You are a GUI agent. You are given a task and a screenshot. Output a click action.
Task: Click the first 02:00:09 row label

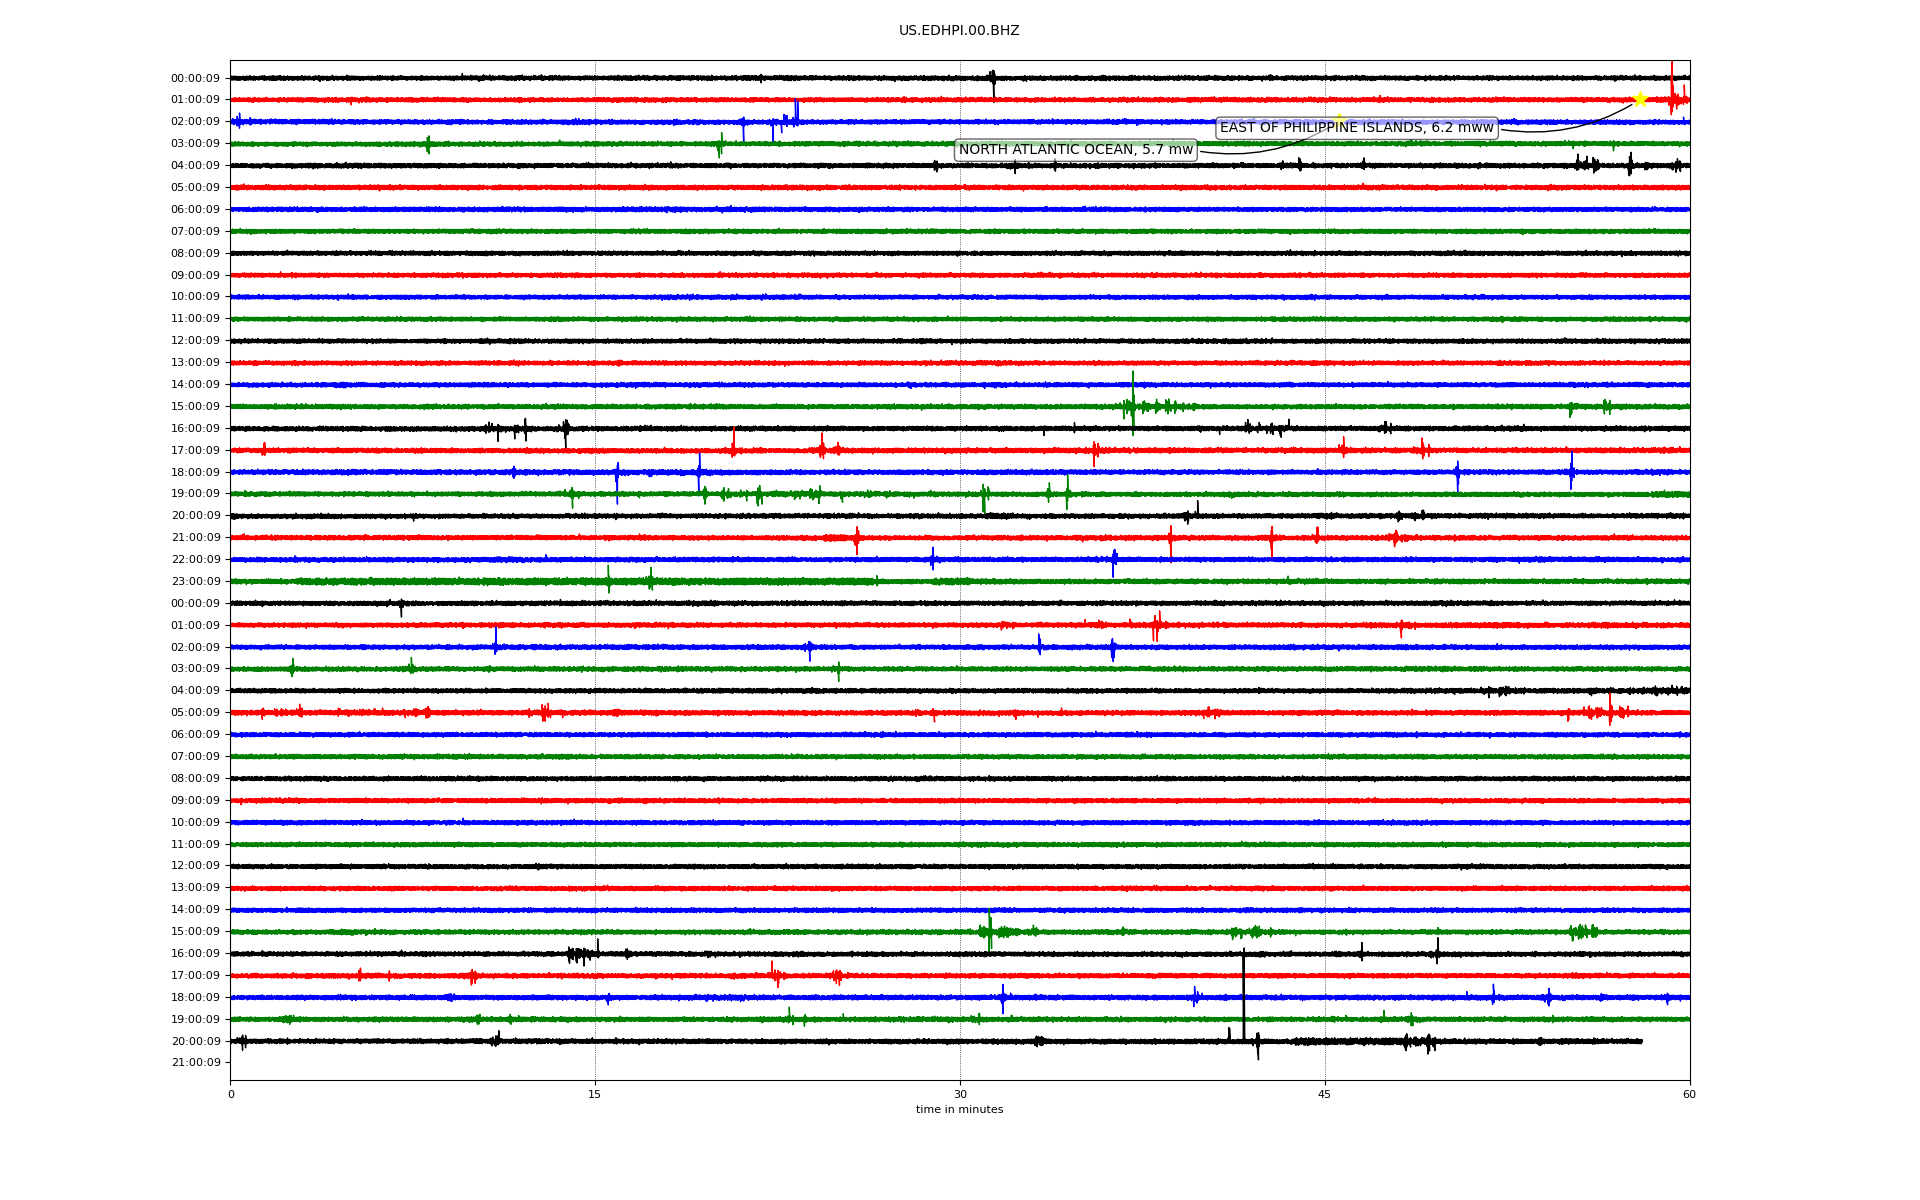195,122
